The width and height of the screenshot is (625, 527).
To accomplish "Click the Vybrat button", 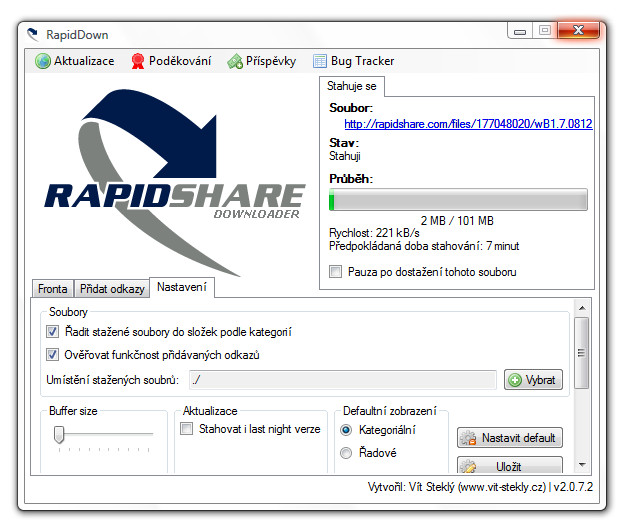I will pos(533,380).
